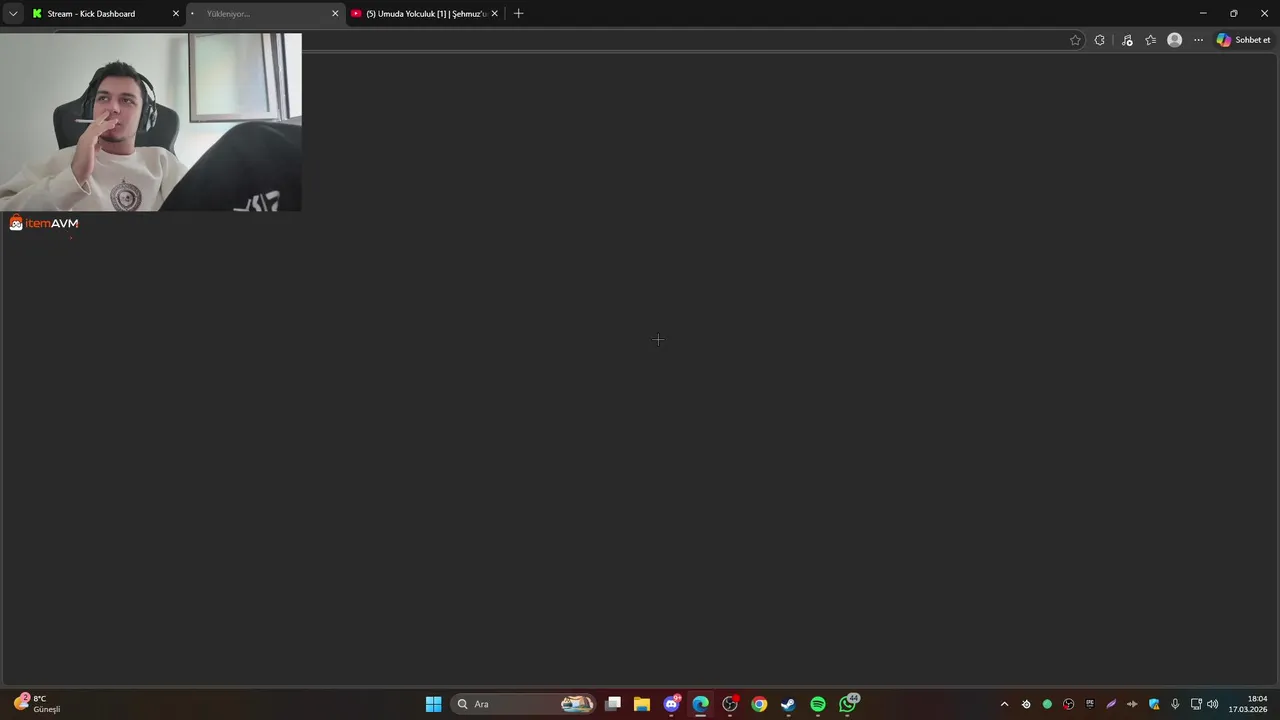Click the itemAVM logo

(x=44, y=223)
